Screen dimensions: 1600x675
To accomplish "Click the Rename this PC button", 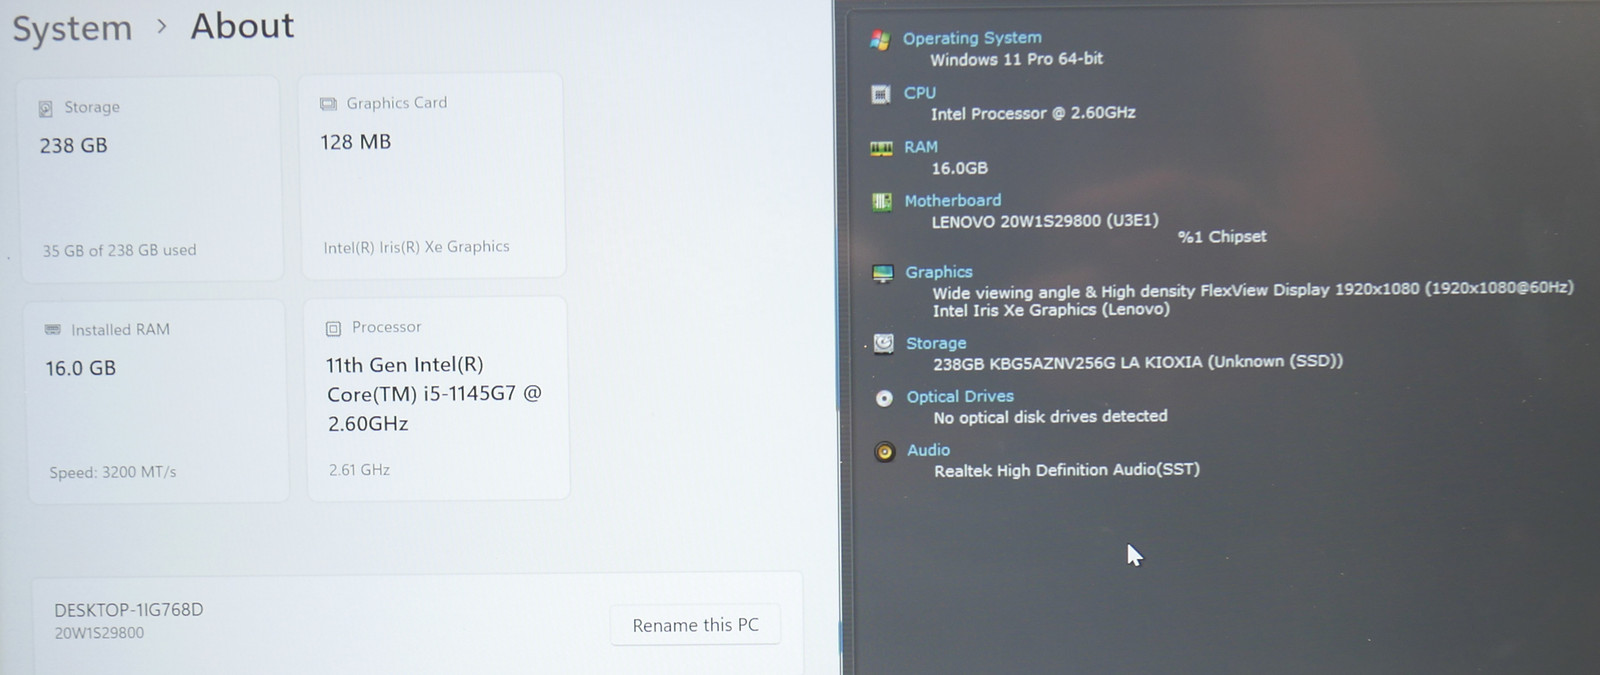I will pos(696,625).
